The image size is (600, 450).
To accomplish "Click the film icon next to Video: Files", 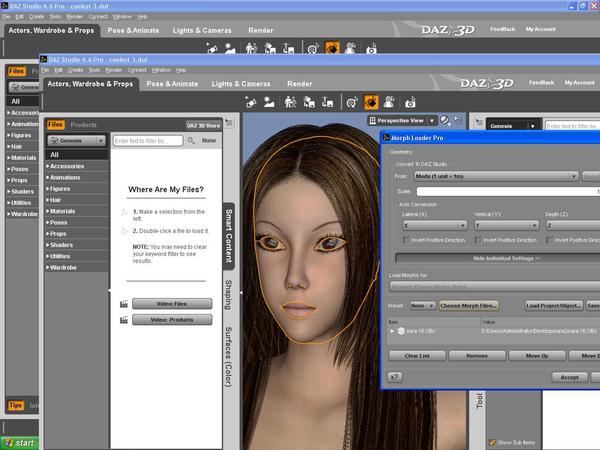I will coord(124,304).
